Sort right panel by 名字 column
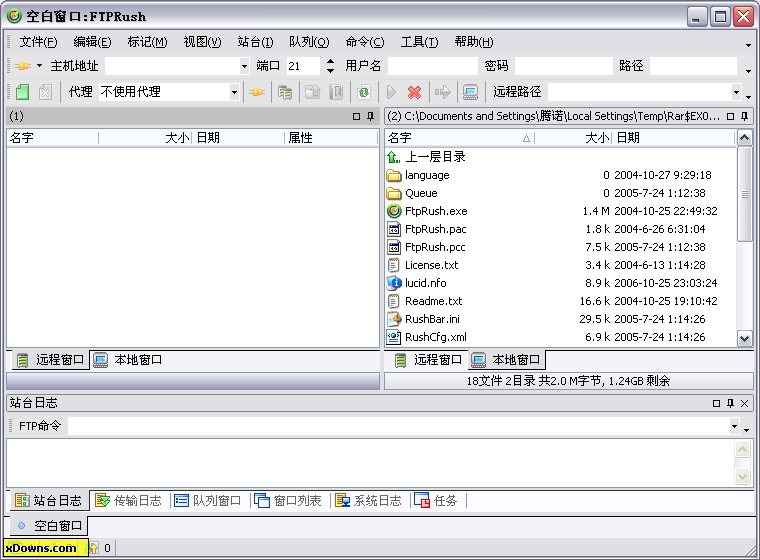Viewport: 760px width, 560px height. click(459, 138)
